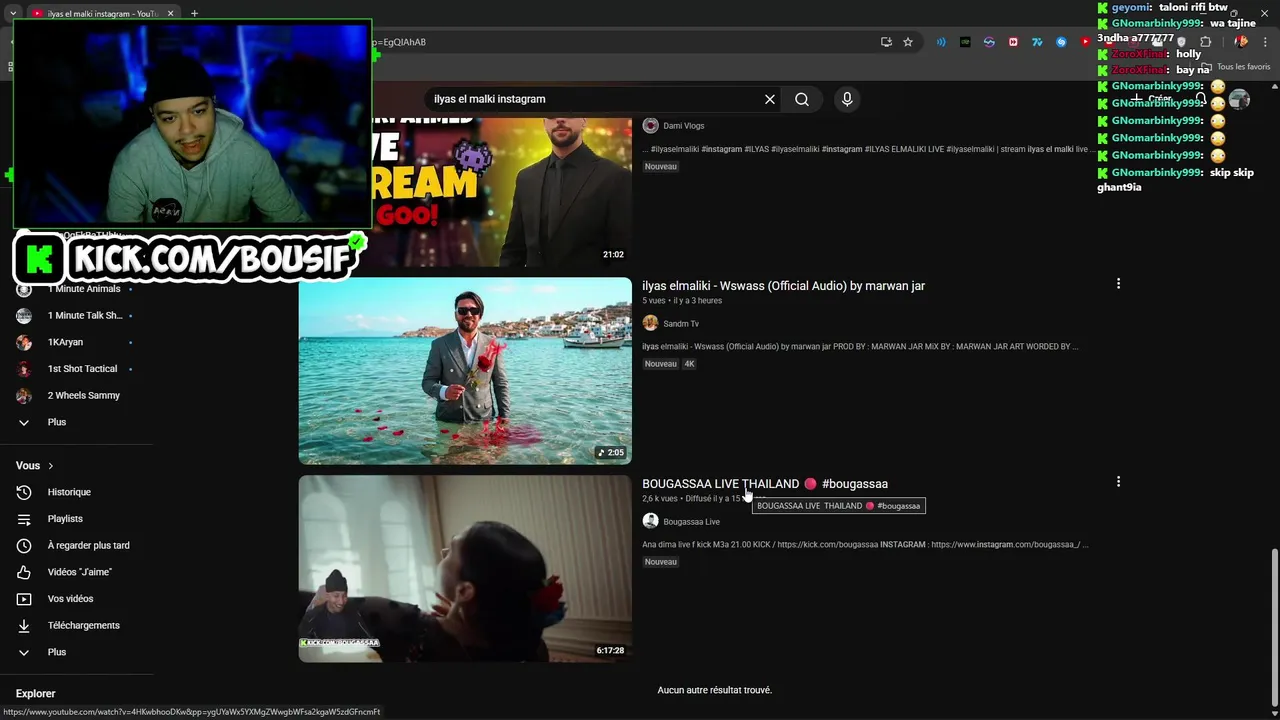Open options menu for BOUGASSAA LIVE video

click(x=1118, y=482)
